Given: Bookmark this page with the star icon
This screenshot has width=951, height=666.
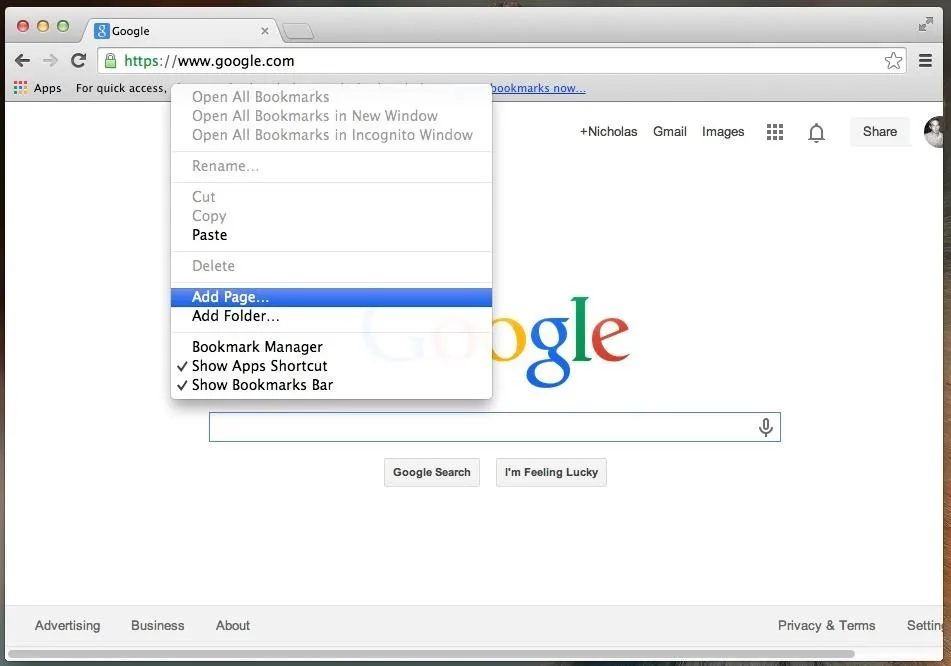Looking at the screenshot, I should (893, 61).
